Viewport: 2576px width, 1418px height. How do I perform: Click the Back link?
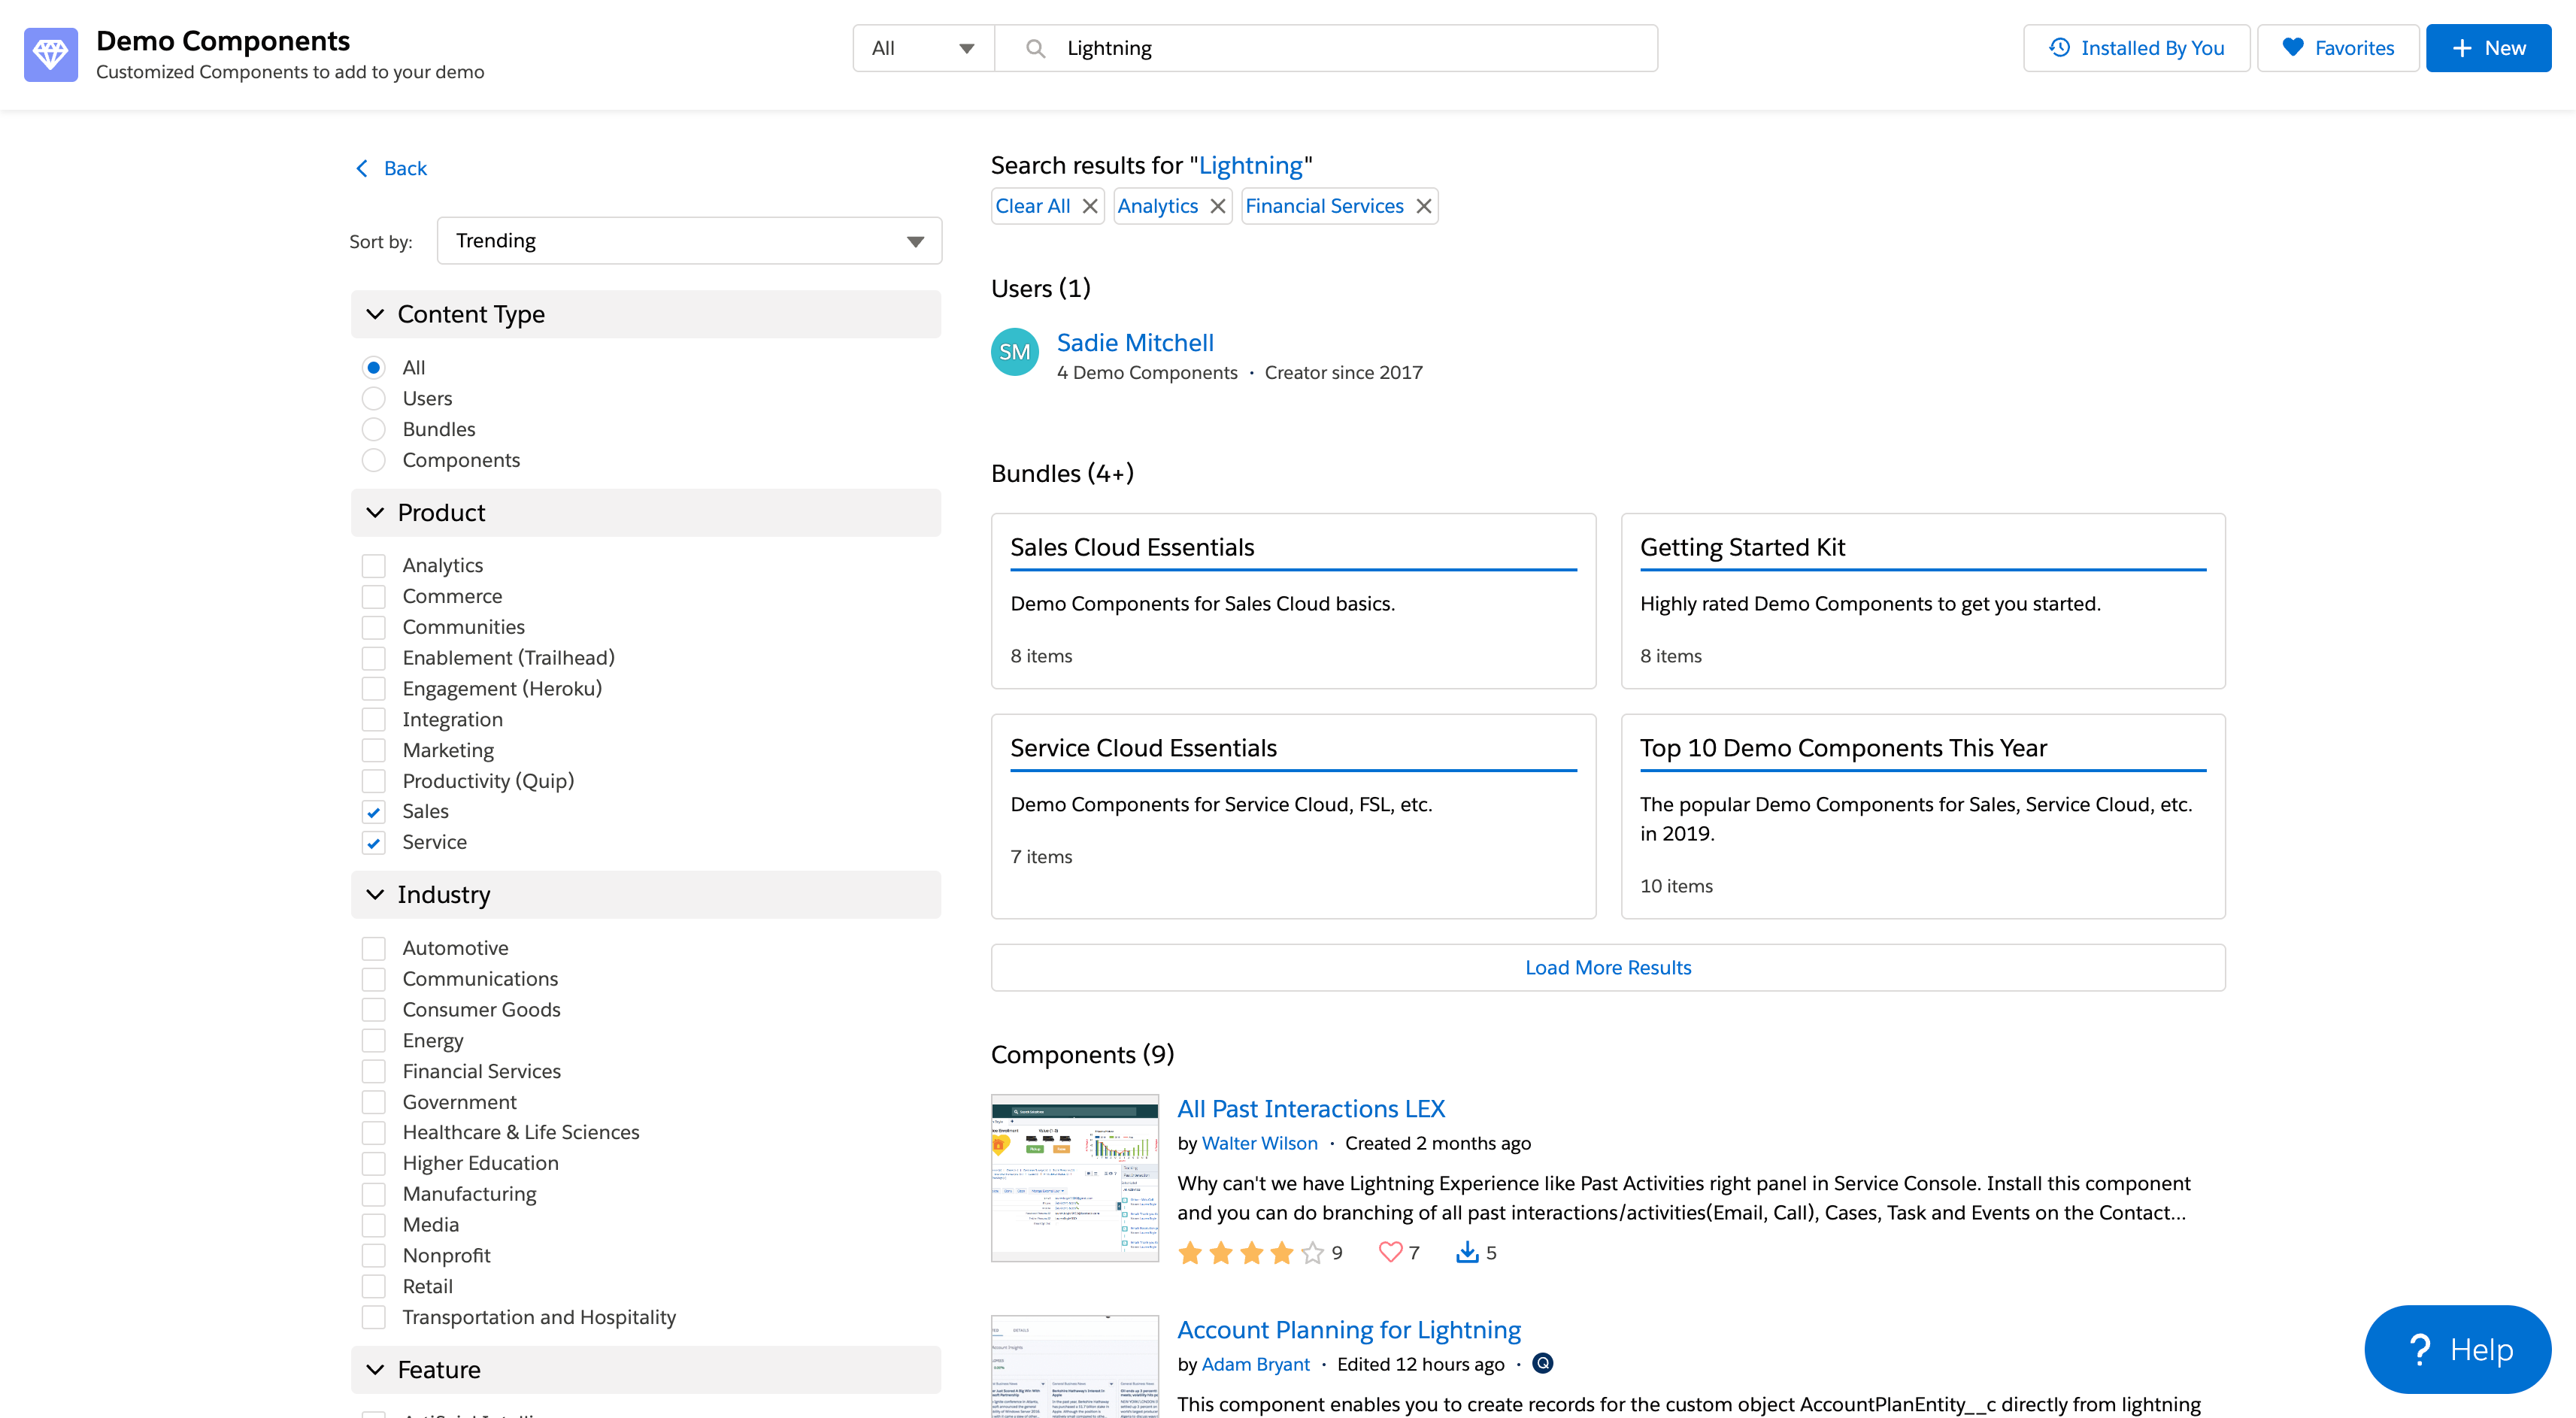pos(405,168)
